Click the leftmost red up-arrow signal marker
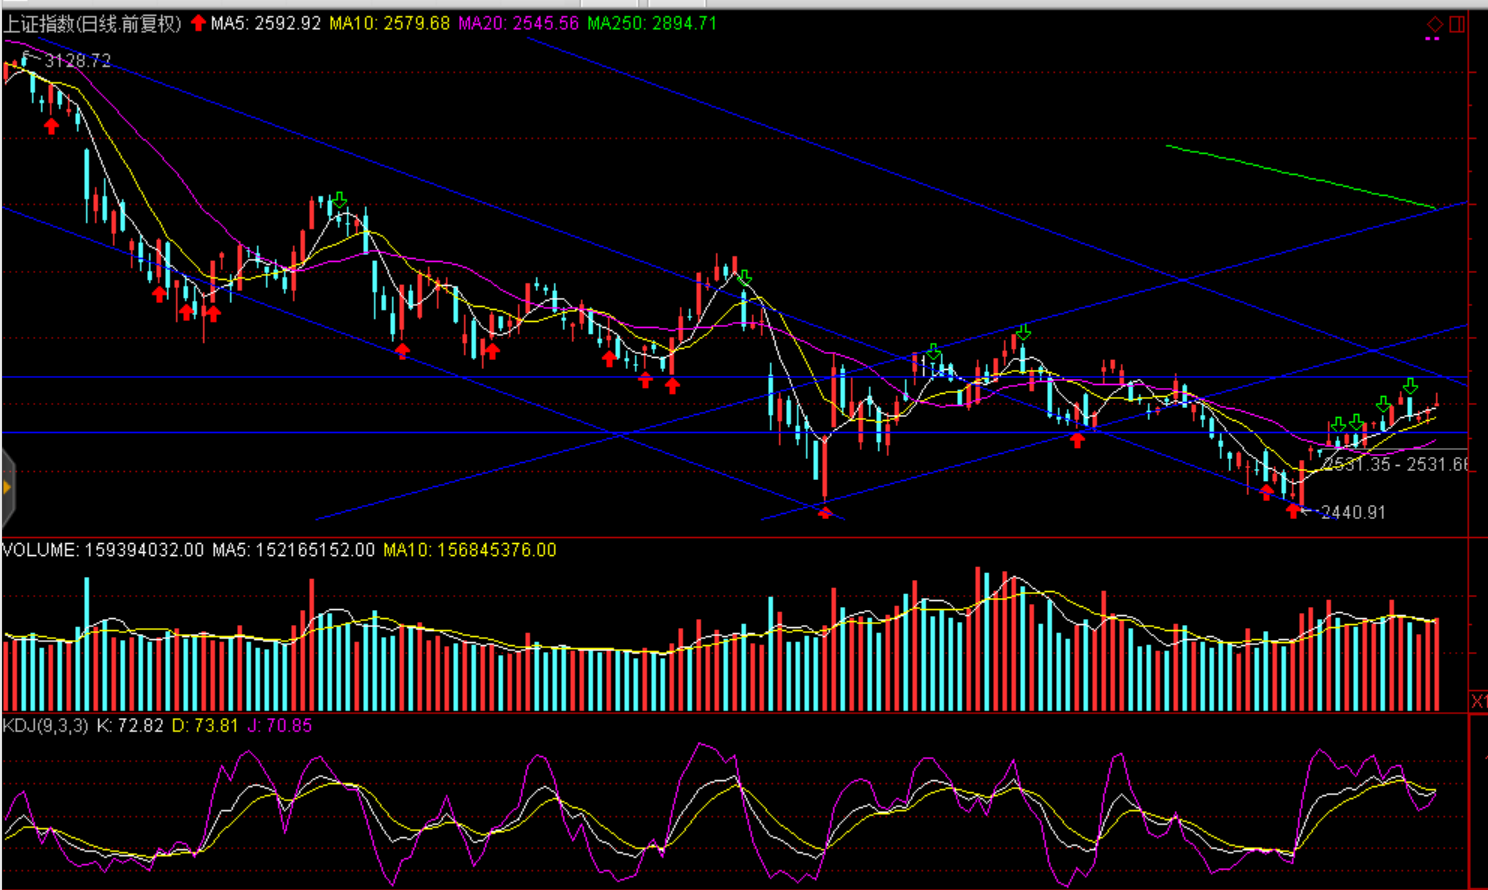This screenshot has height=890, width=1488. pyautogui.click(x=51, y=126)
